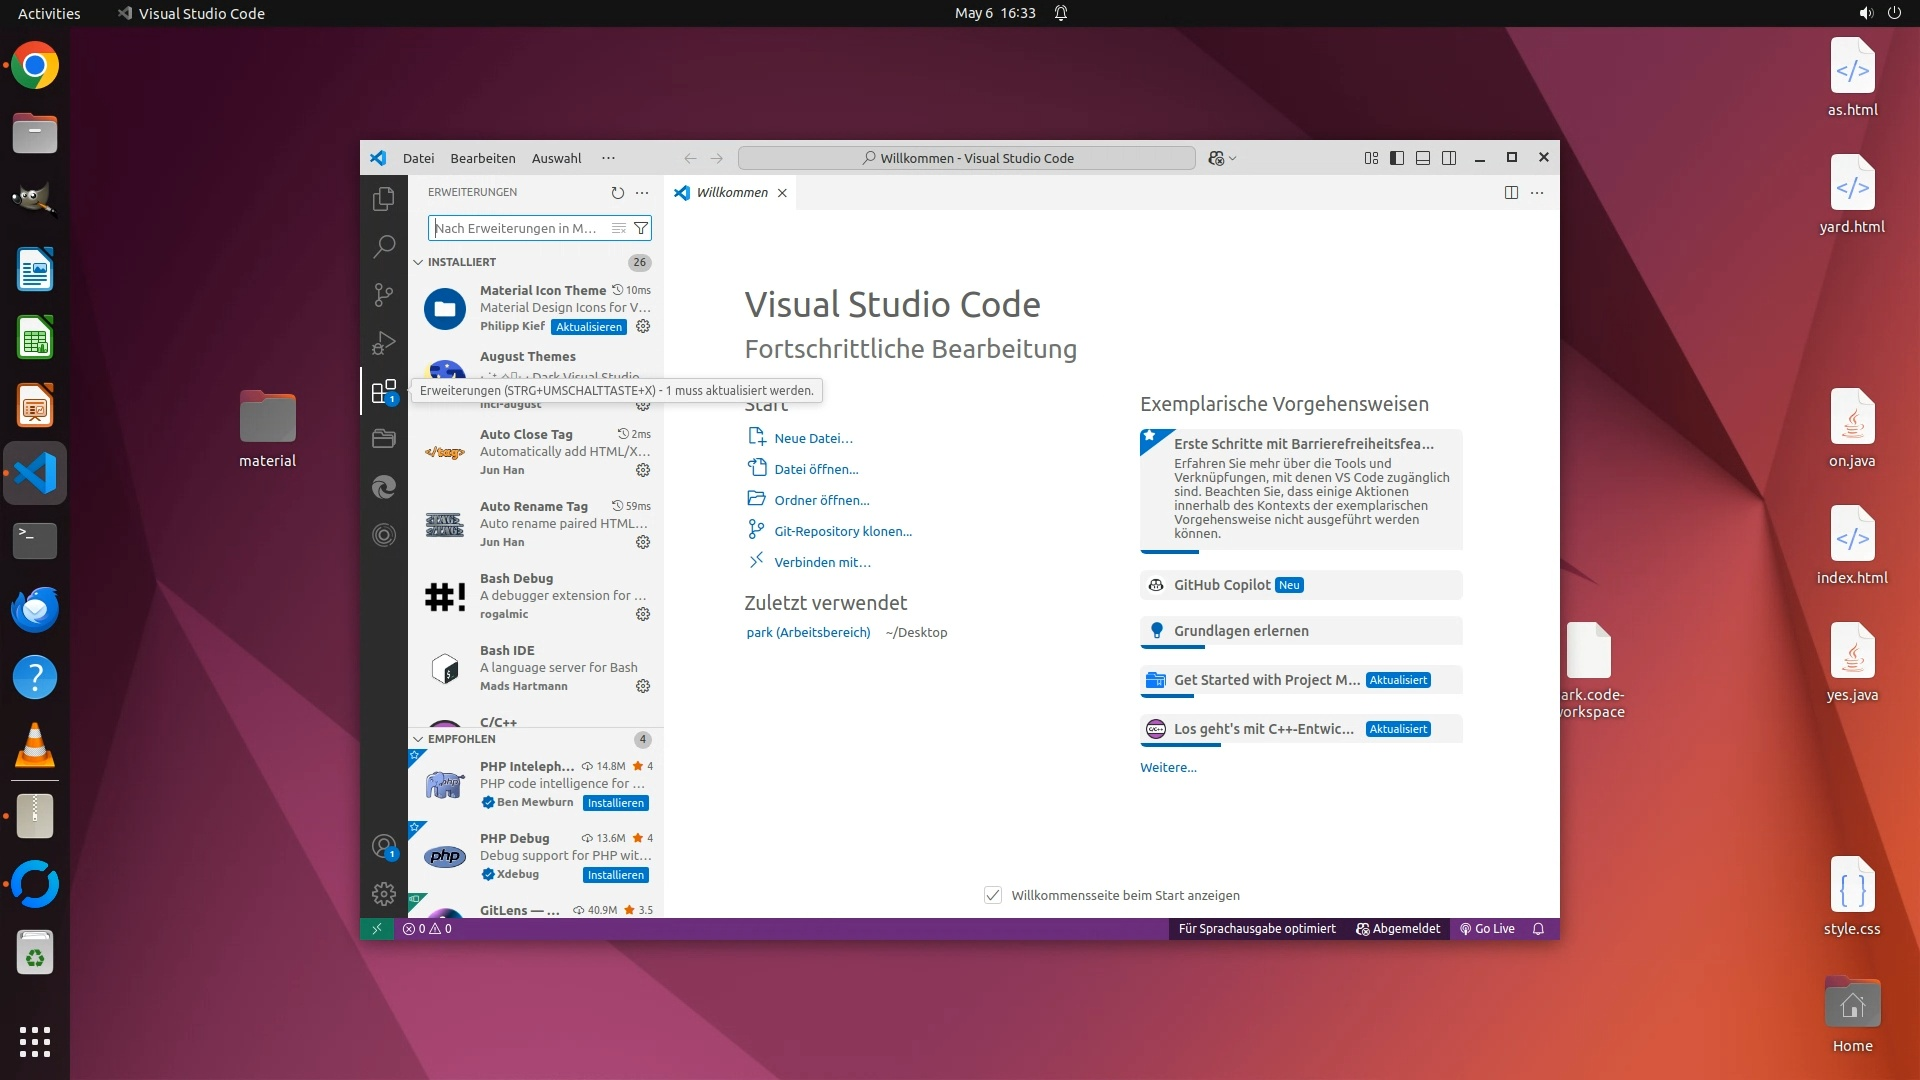Viewport: 1920px width, 1080px height.
Task: Toggle Willkommensseite beim Start anzeigen checkbox
Action: (993, 895)
